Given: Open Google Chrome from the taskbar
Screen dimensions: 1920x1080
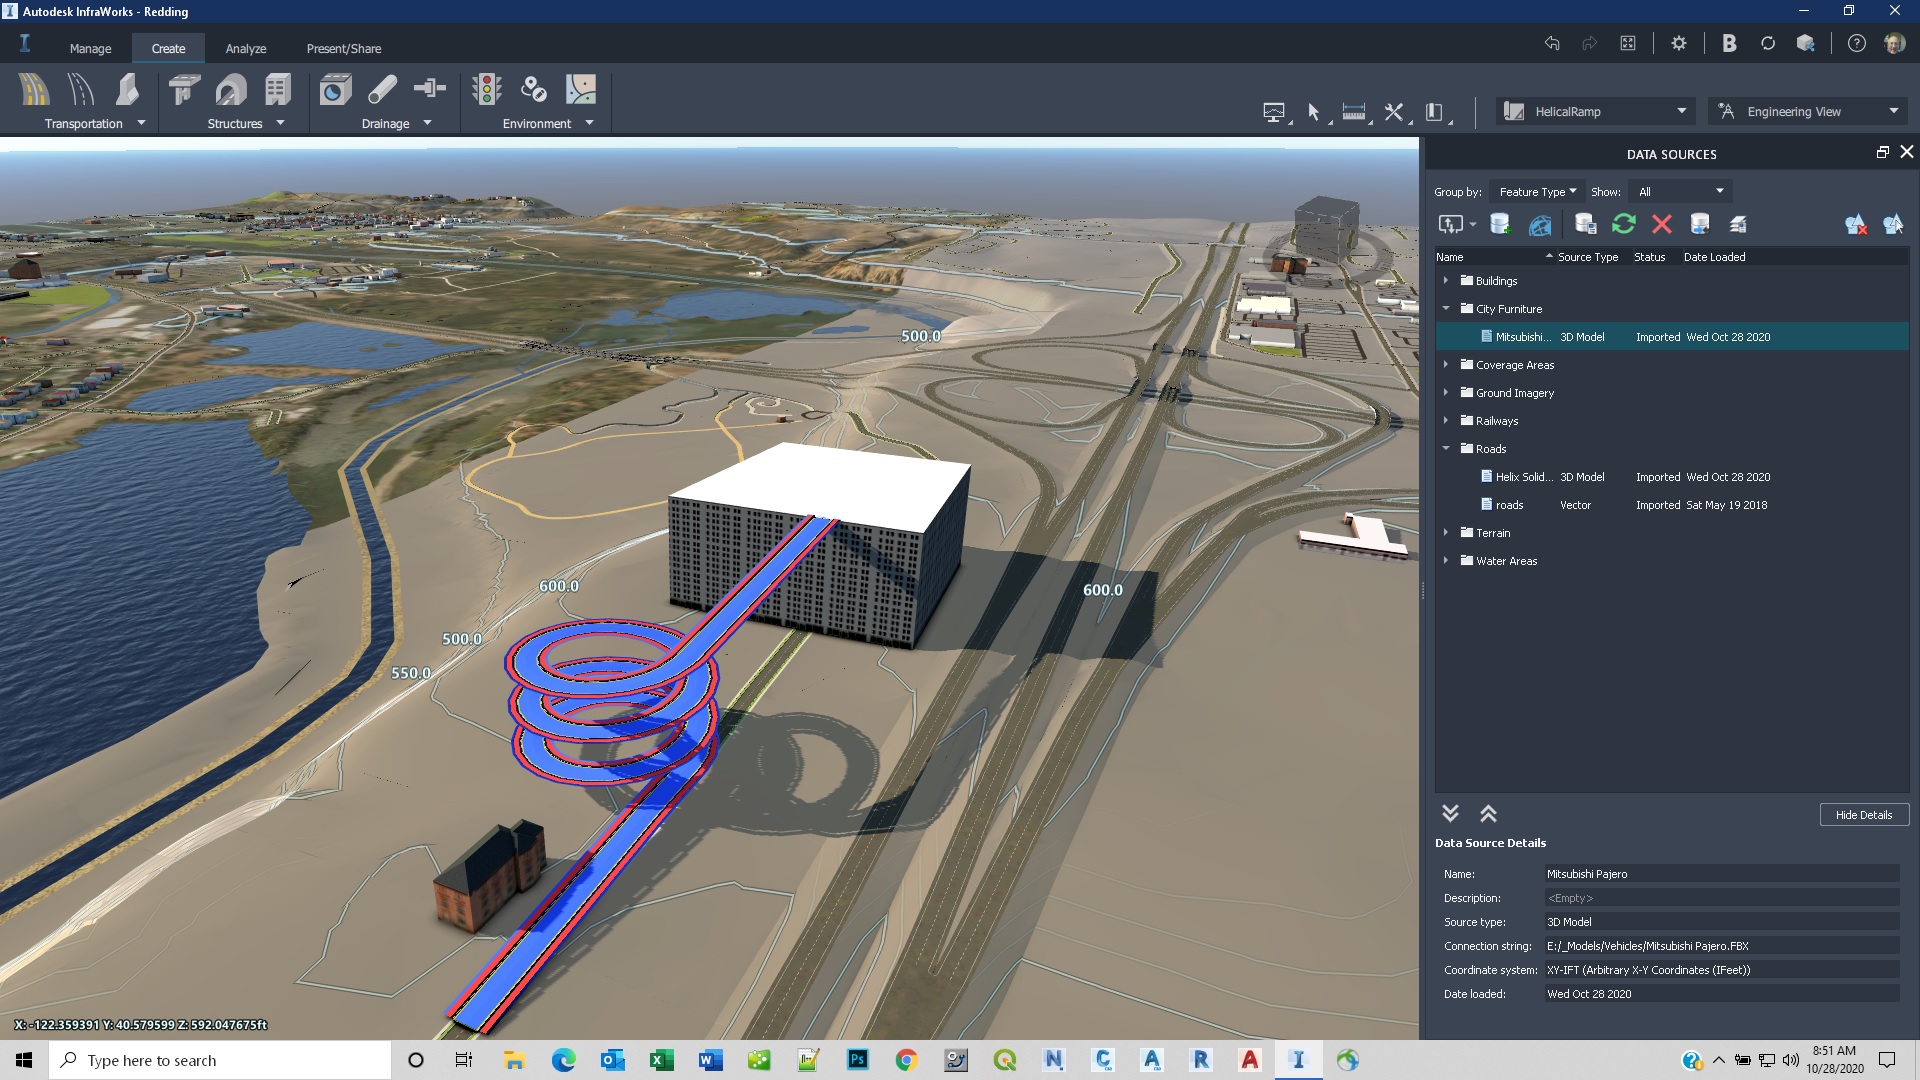Looking at the screenshot, I should 906,1060.
